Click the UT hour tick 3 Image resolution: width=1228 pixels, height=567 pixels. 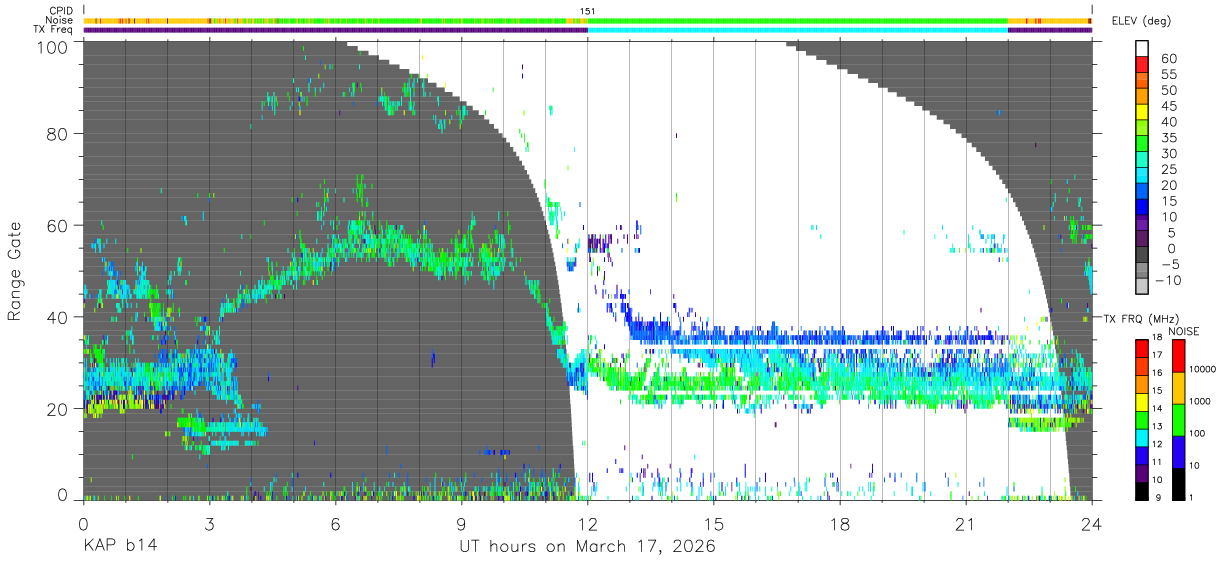[209, 522]
